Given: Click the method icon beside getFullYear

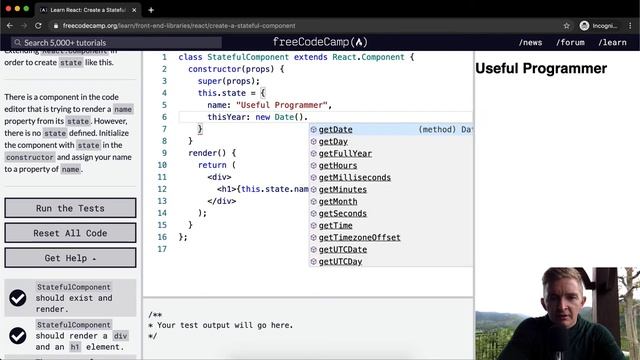Looking at the screenshot, I should point(313,153).
